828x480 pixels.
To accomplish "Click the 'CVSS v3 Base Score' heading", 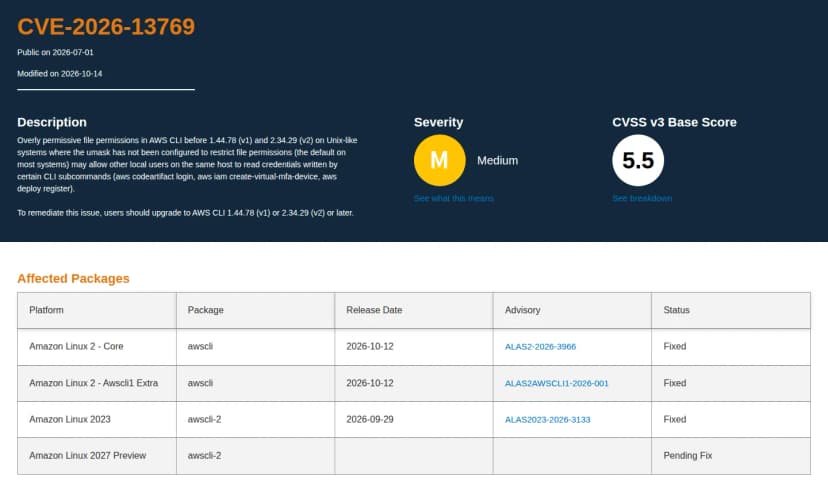I will pyautogui.click(x=674, y=123).
